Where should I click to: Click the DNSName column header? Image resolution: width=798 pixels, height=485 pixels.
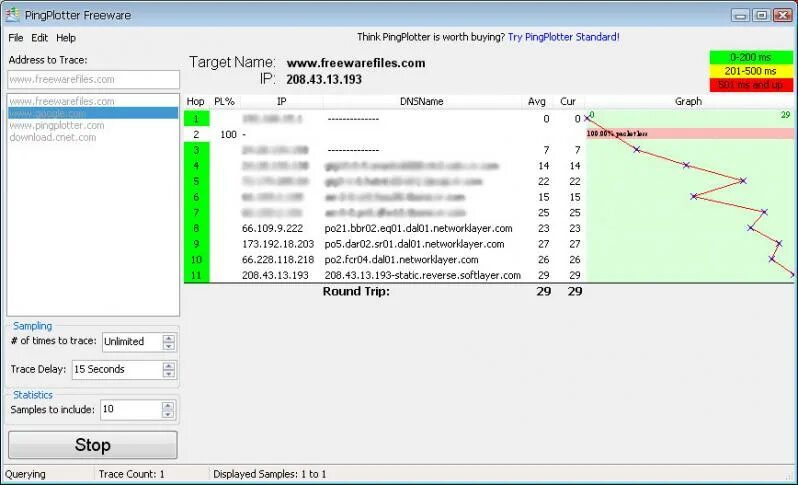click(421, 101)
